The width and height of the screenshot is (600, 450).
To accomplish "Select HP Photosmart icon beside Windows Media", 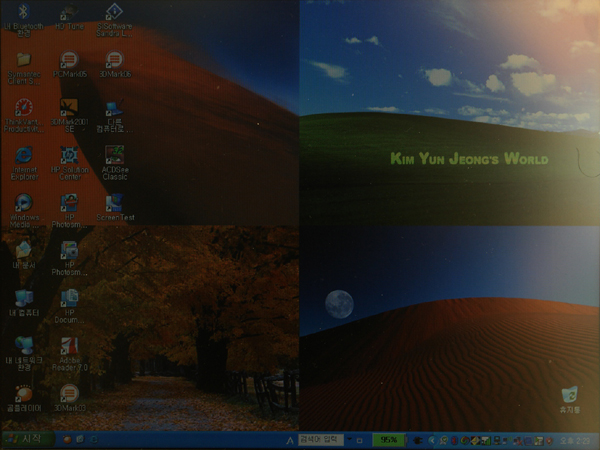I will coord(69,211).
